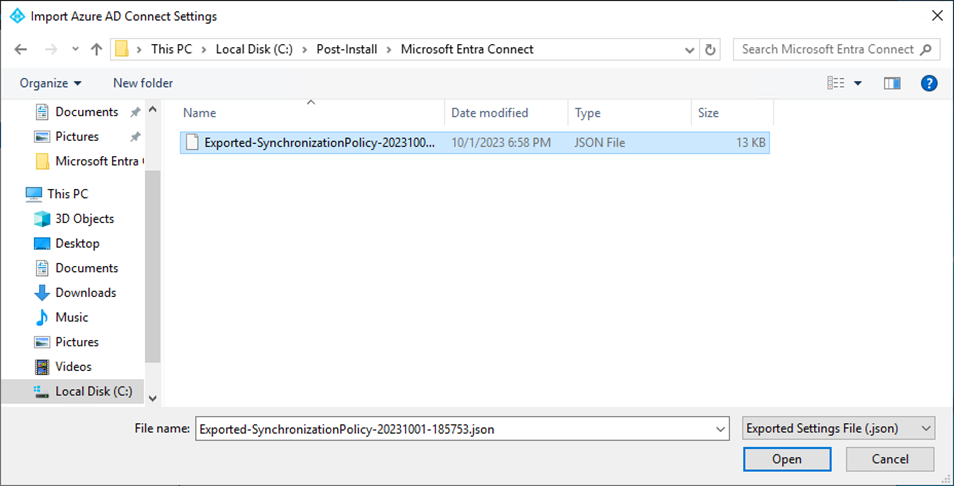Refresh the current folder view
The height and width of the screenshot is (486, 954).
[x=711, y=49]
